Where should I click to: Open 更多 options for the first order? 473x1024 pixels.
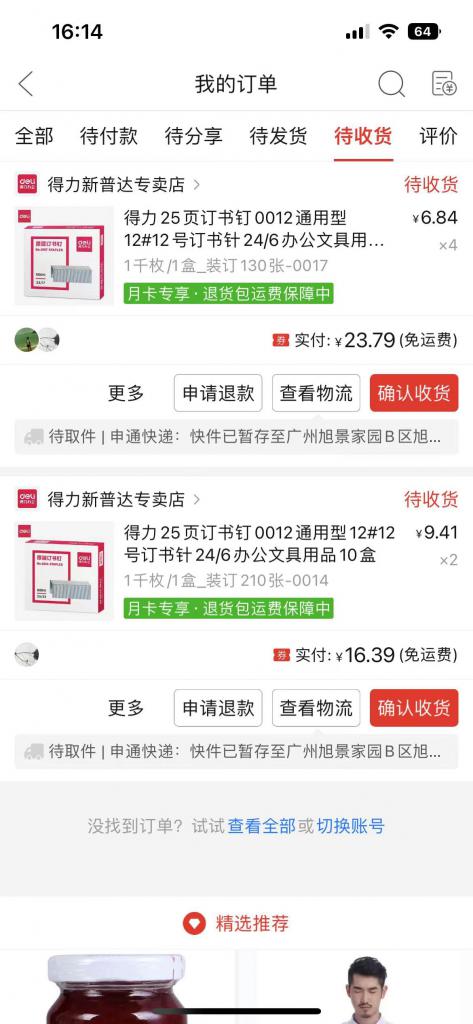[126, 393]
